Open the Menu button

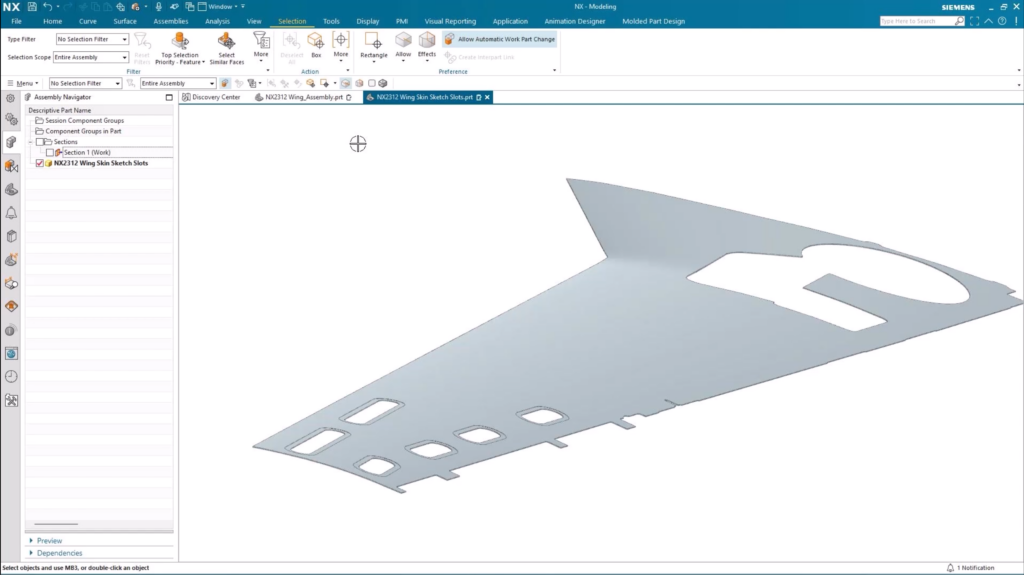22,83
